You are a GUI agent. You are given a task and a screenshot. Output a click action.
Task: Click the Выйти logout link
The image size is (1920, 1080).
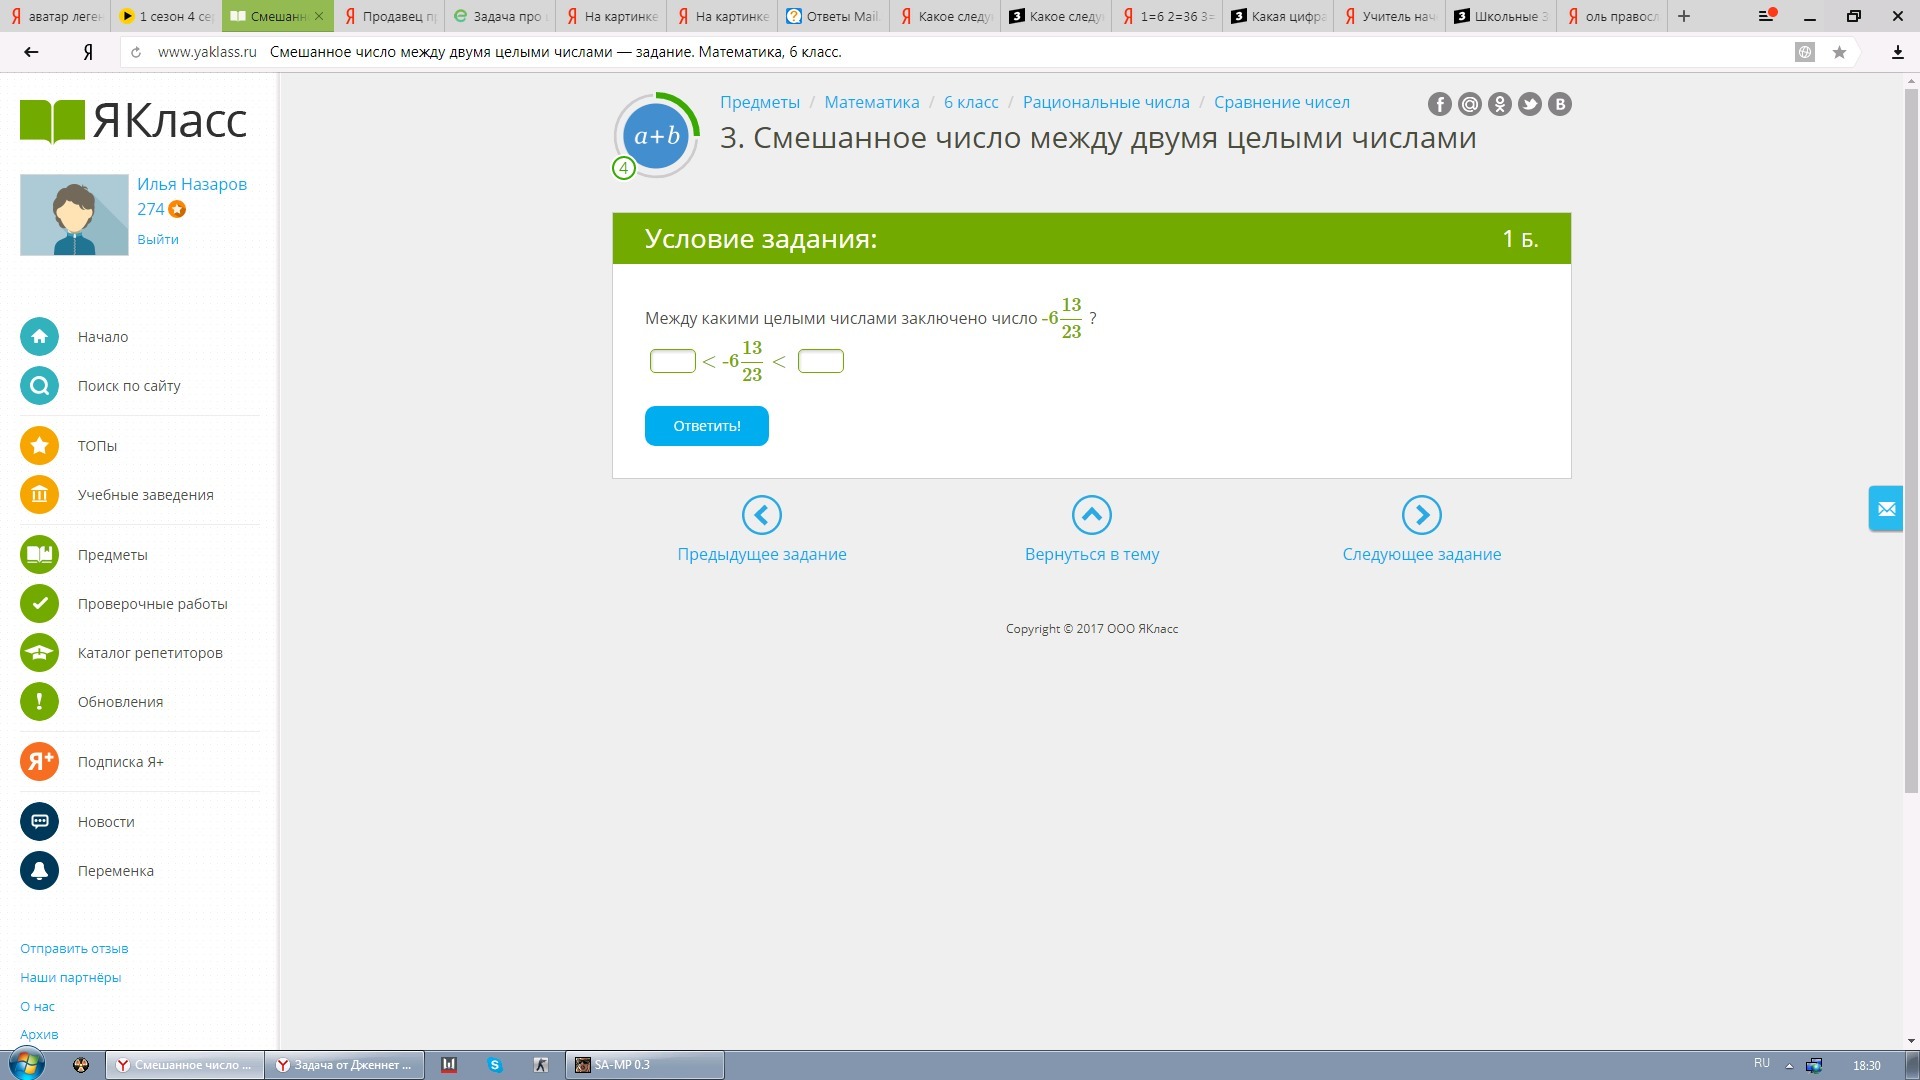point(157,240)
